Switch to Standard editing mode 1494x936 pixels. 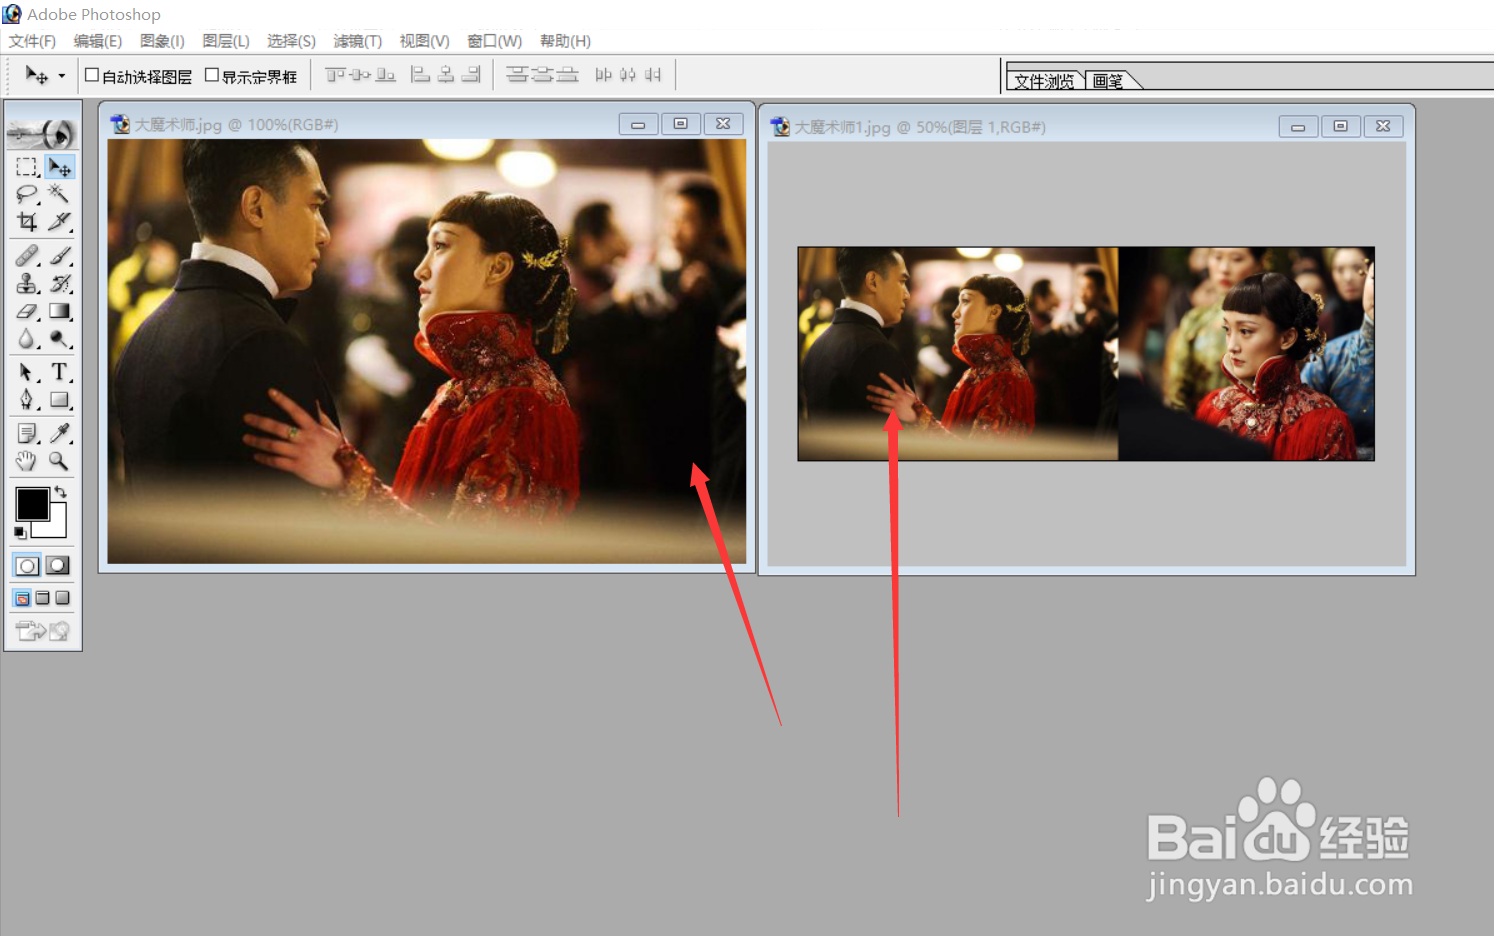pos(27,566)
